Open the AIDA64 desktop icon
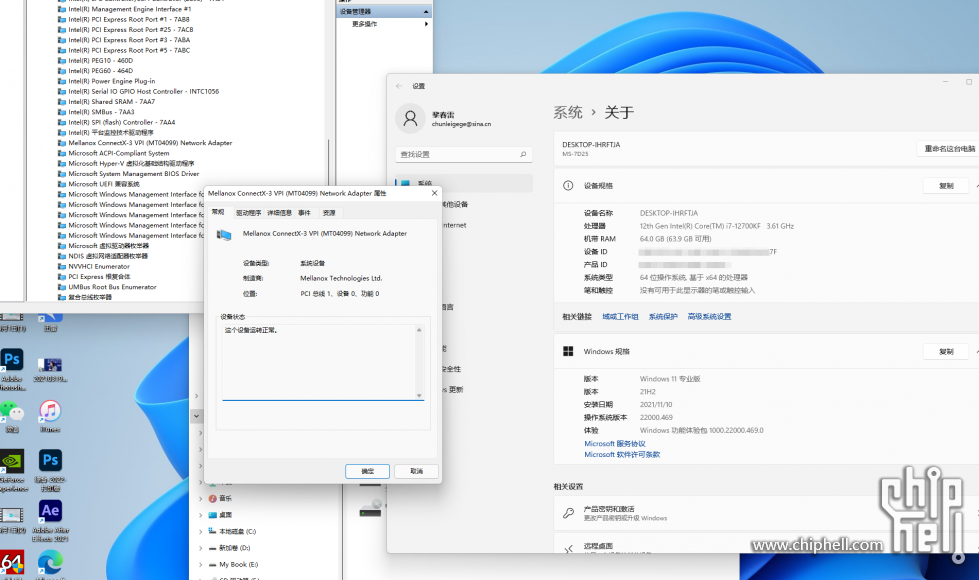The width and height of the screenshot is (979, 580). [x=12, y=562]
